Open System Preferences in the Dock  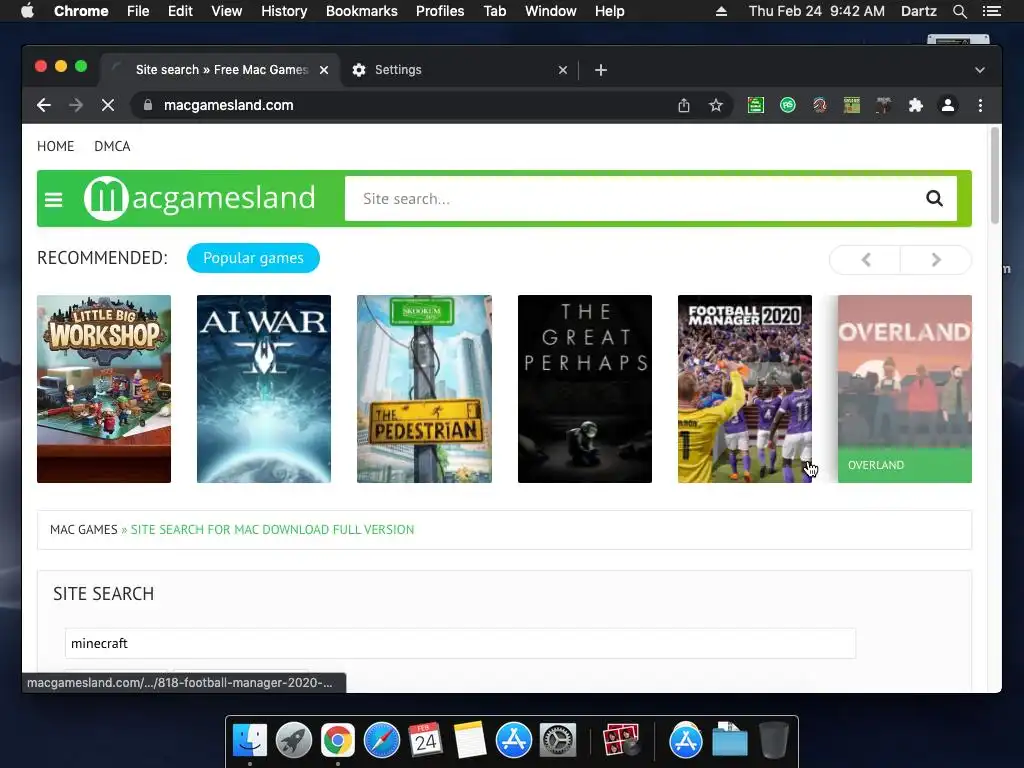[x=557, y=741]
